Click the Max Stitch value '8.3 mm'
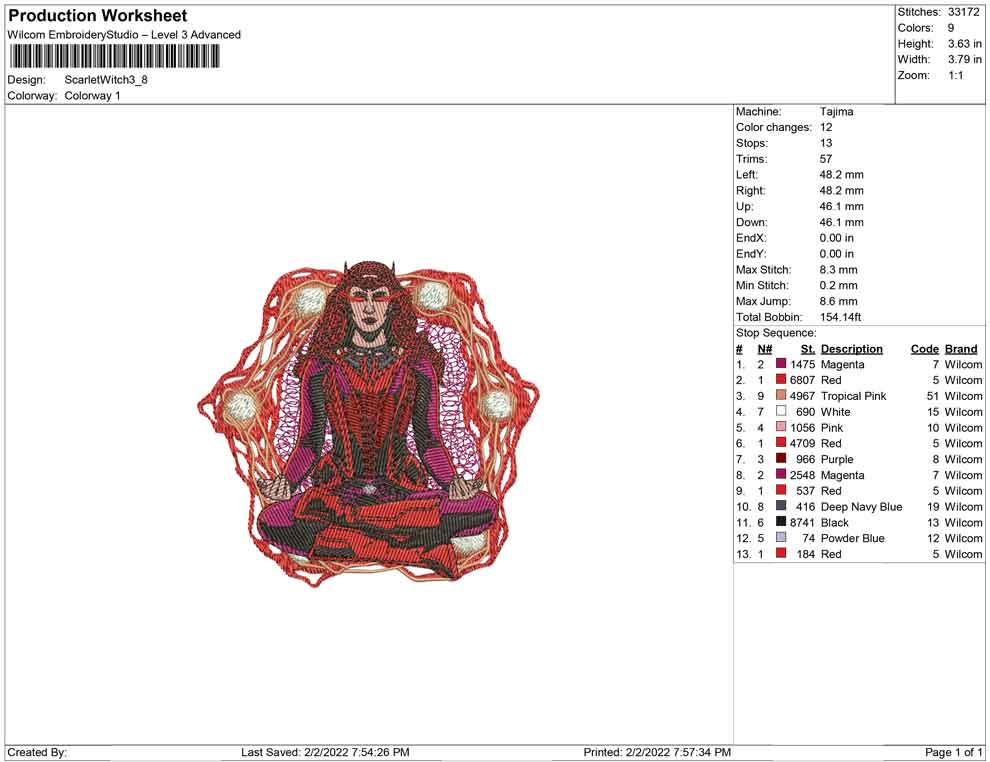Viewport: 990px width, 762px height. (838, 270)
